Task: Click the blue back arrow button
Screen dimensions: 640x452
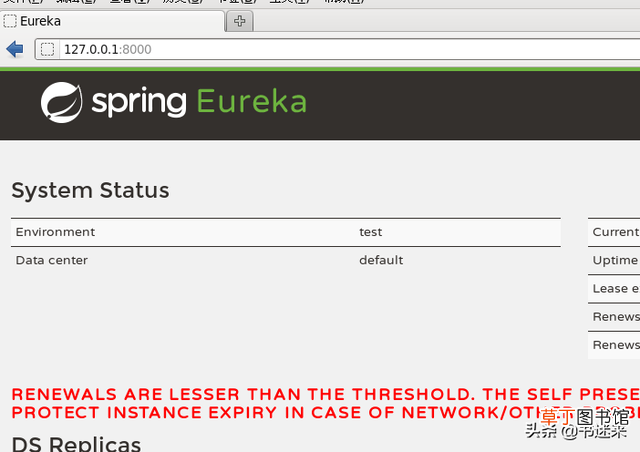Action: (15, 49)
